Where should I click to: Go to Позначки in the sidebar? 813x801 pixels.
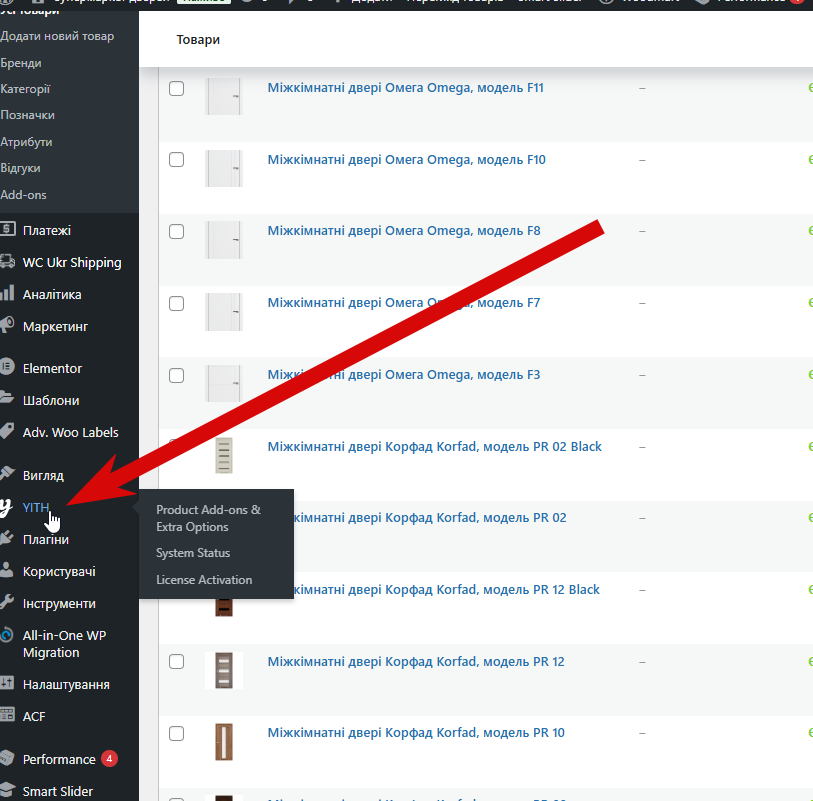click(x=27, y=115)
